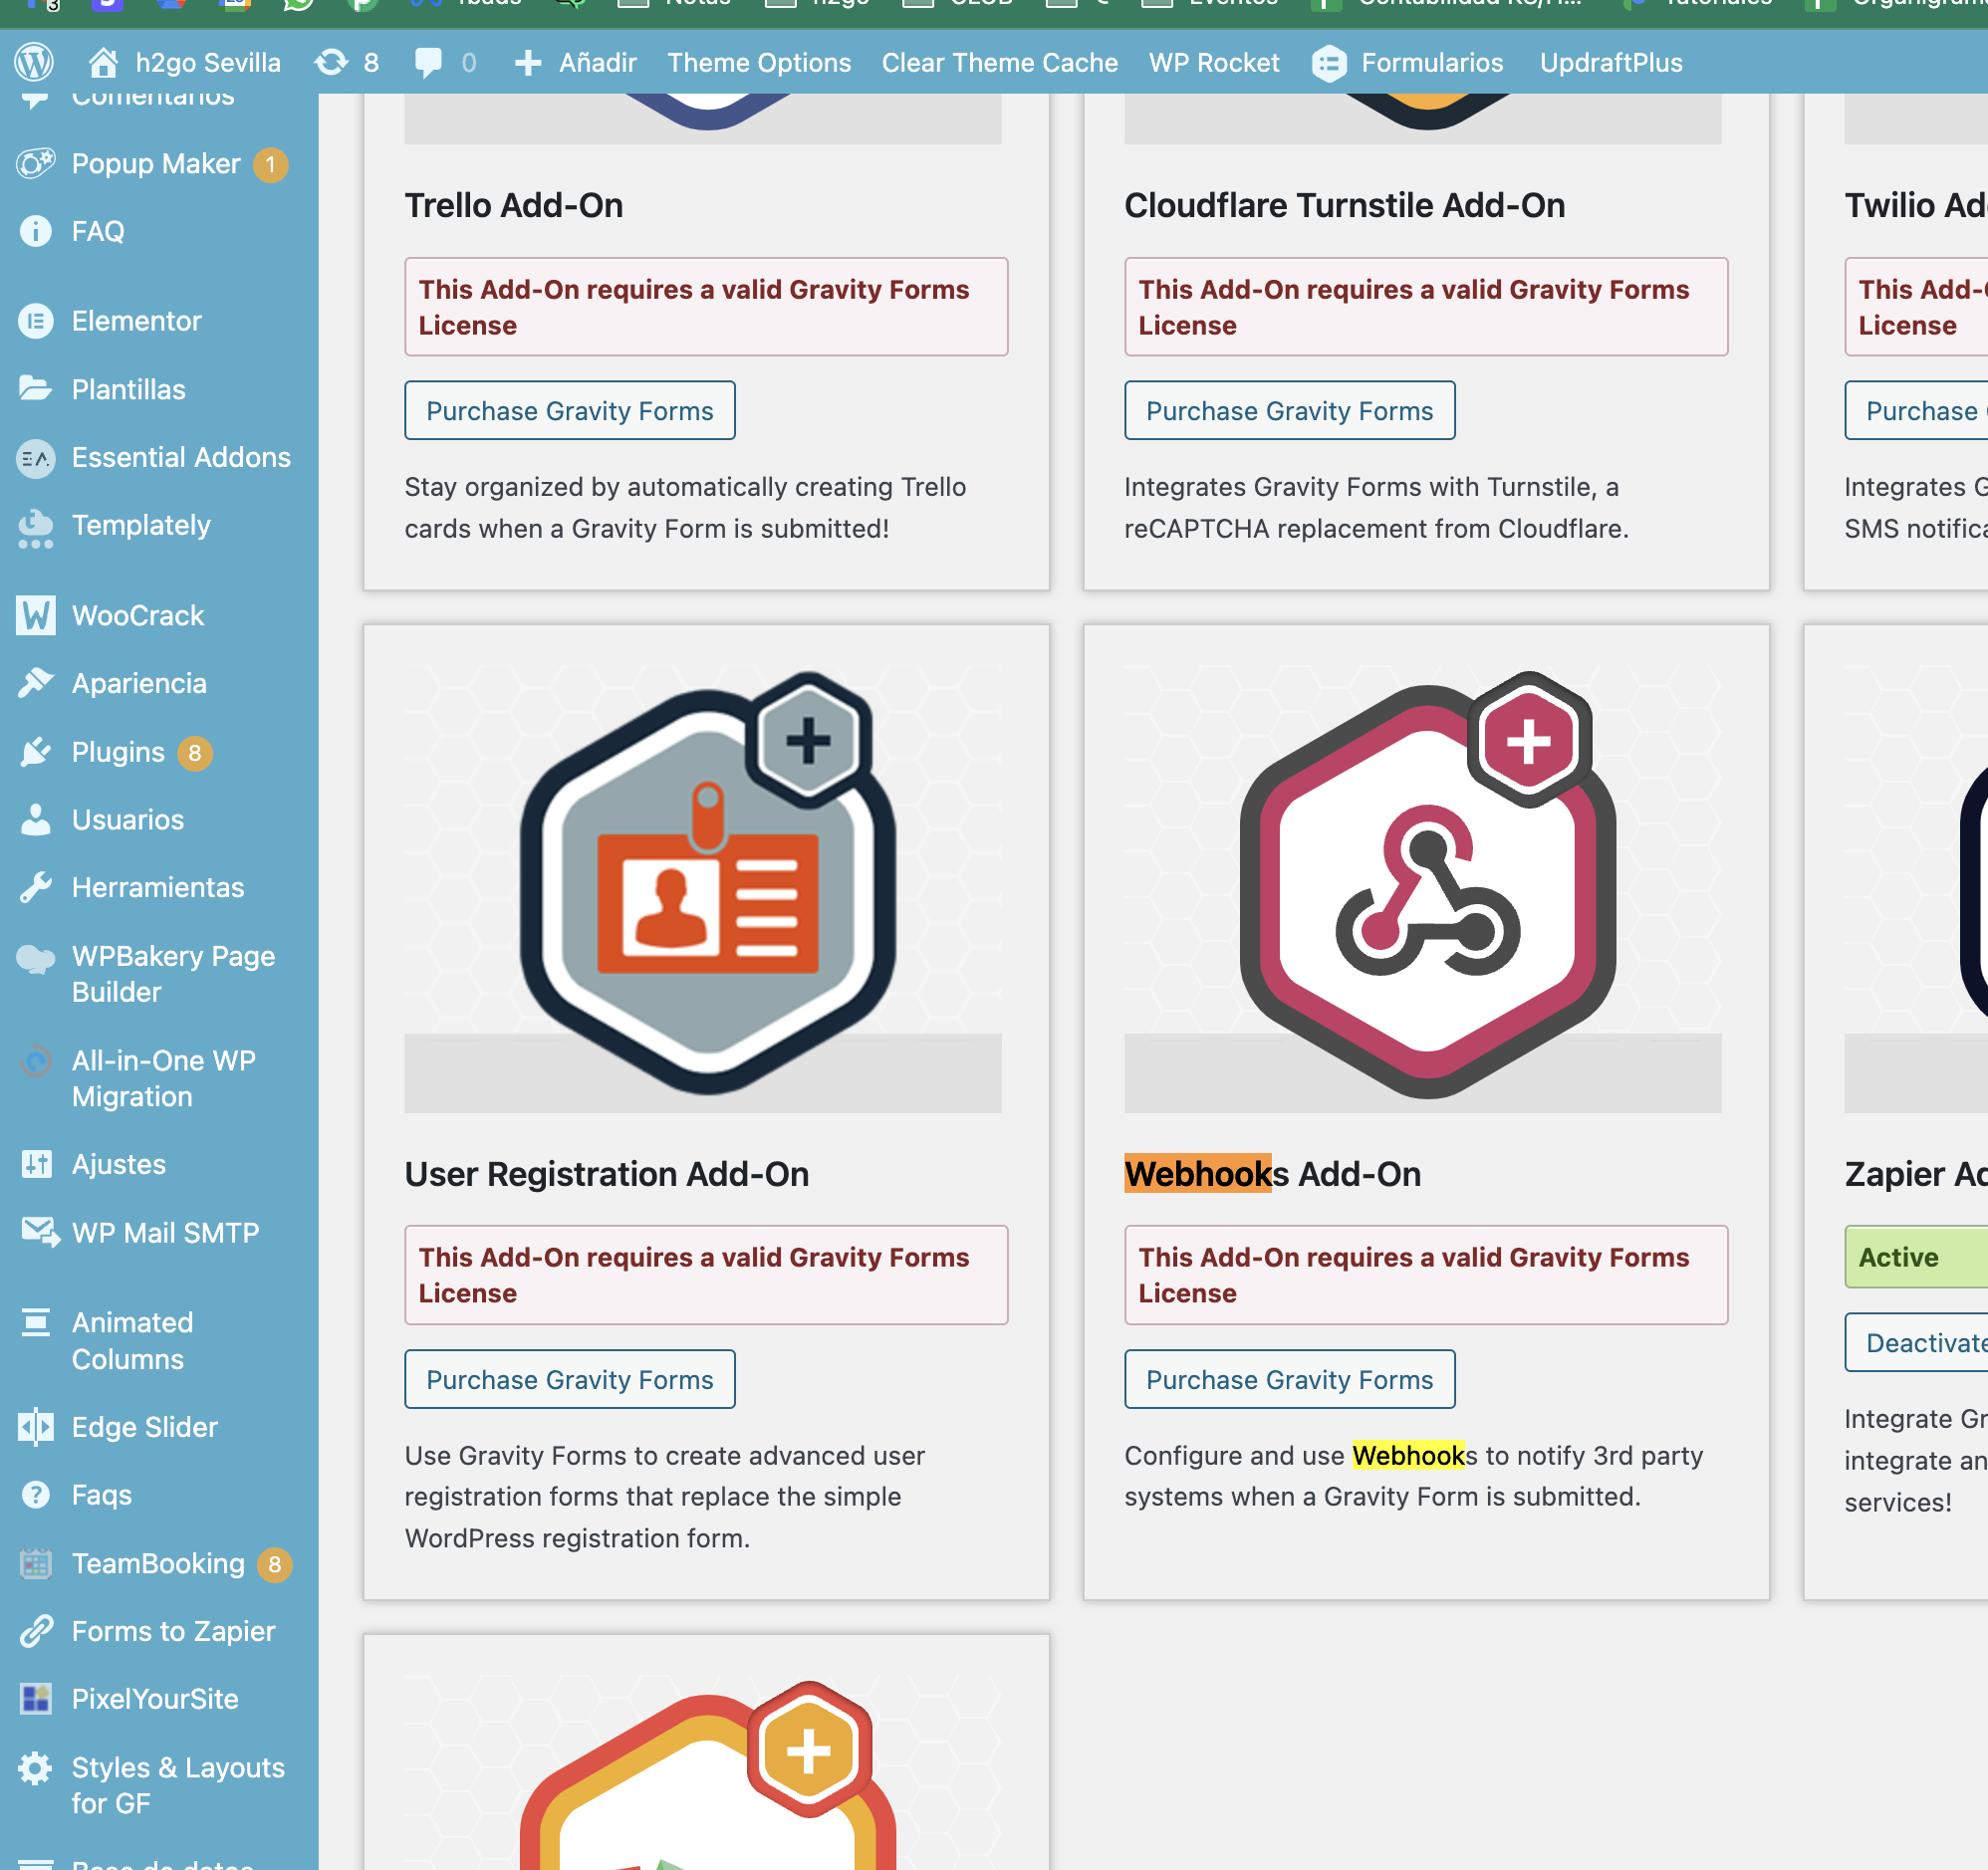Open Theme Options in admin bar
The image size is (1988, 1870).
tap(759, 63)
